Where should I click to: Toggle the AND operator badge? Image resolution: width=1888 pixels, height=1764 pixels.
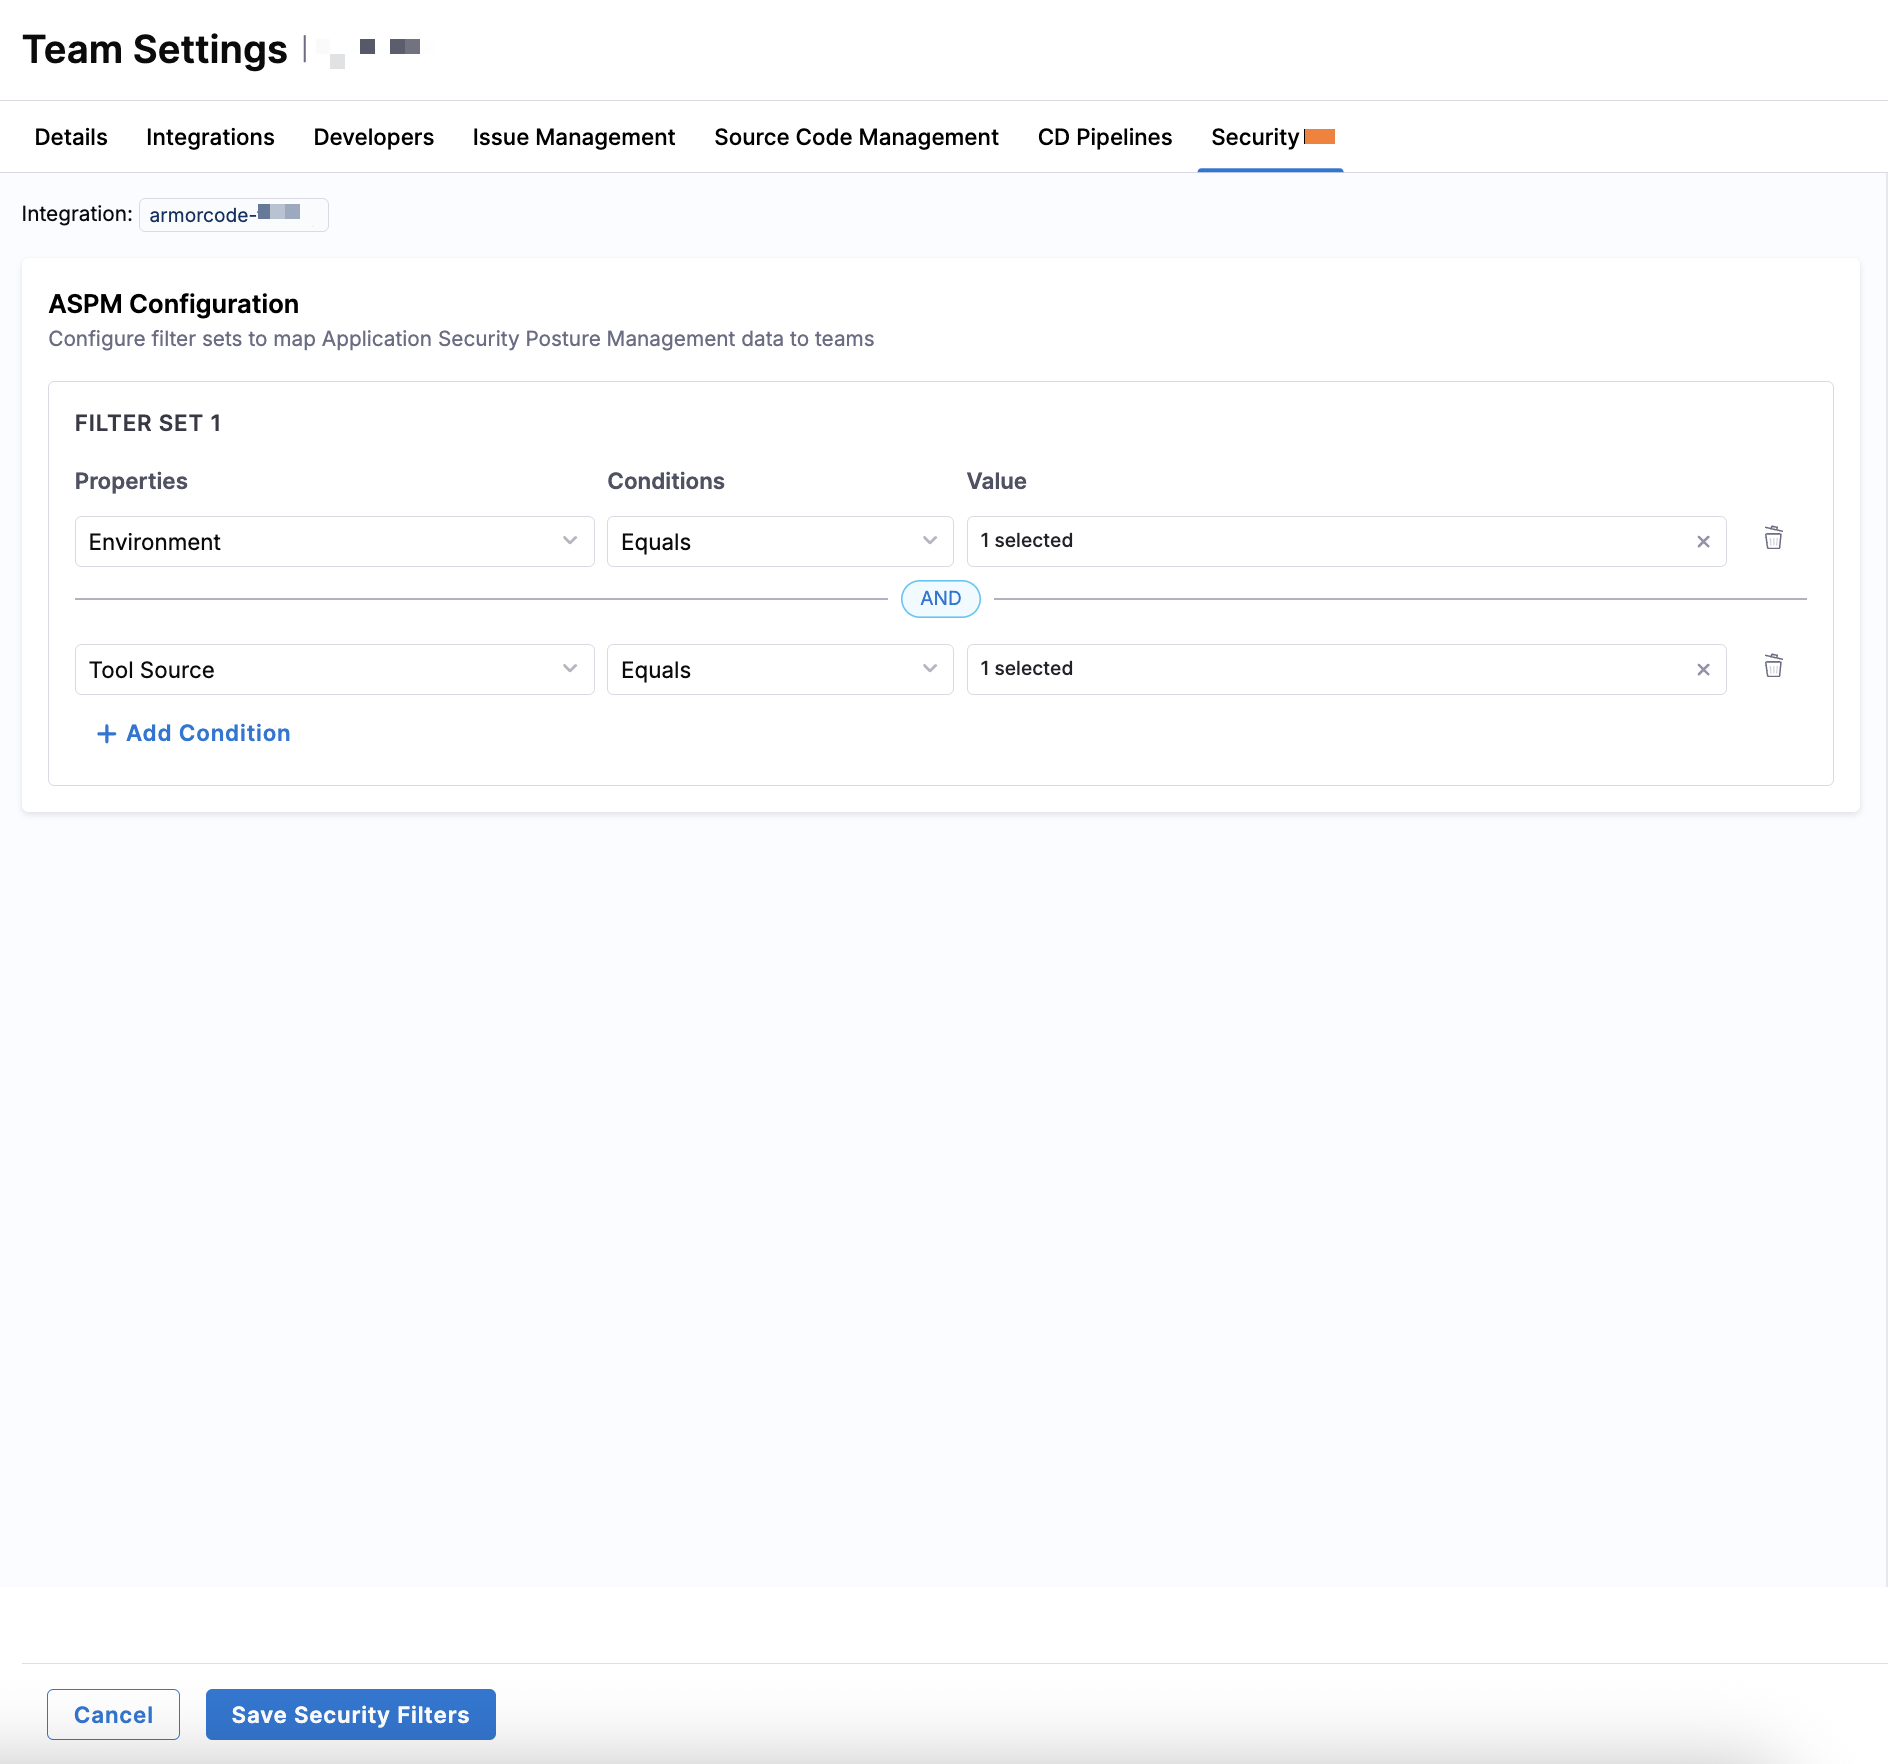(940, 599)
